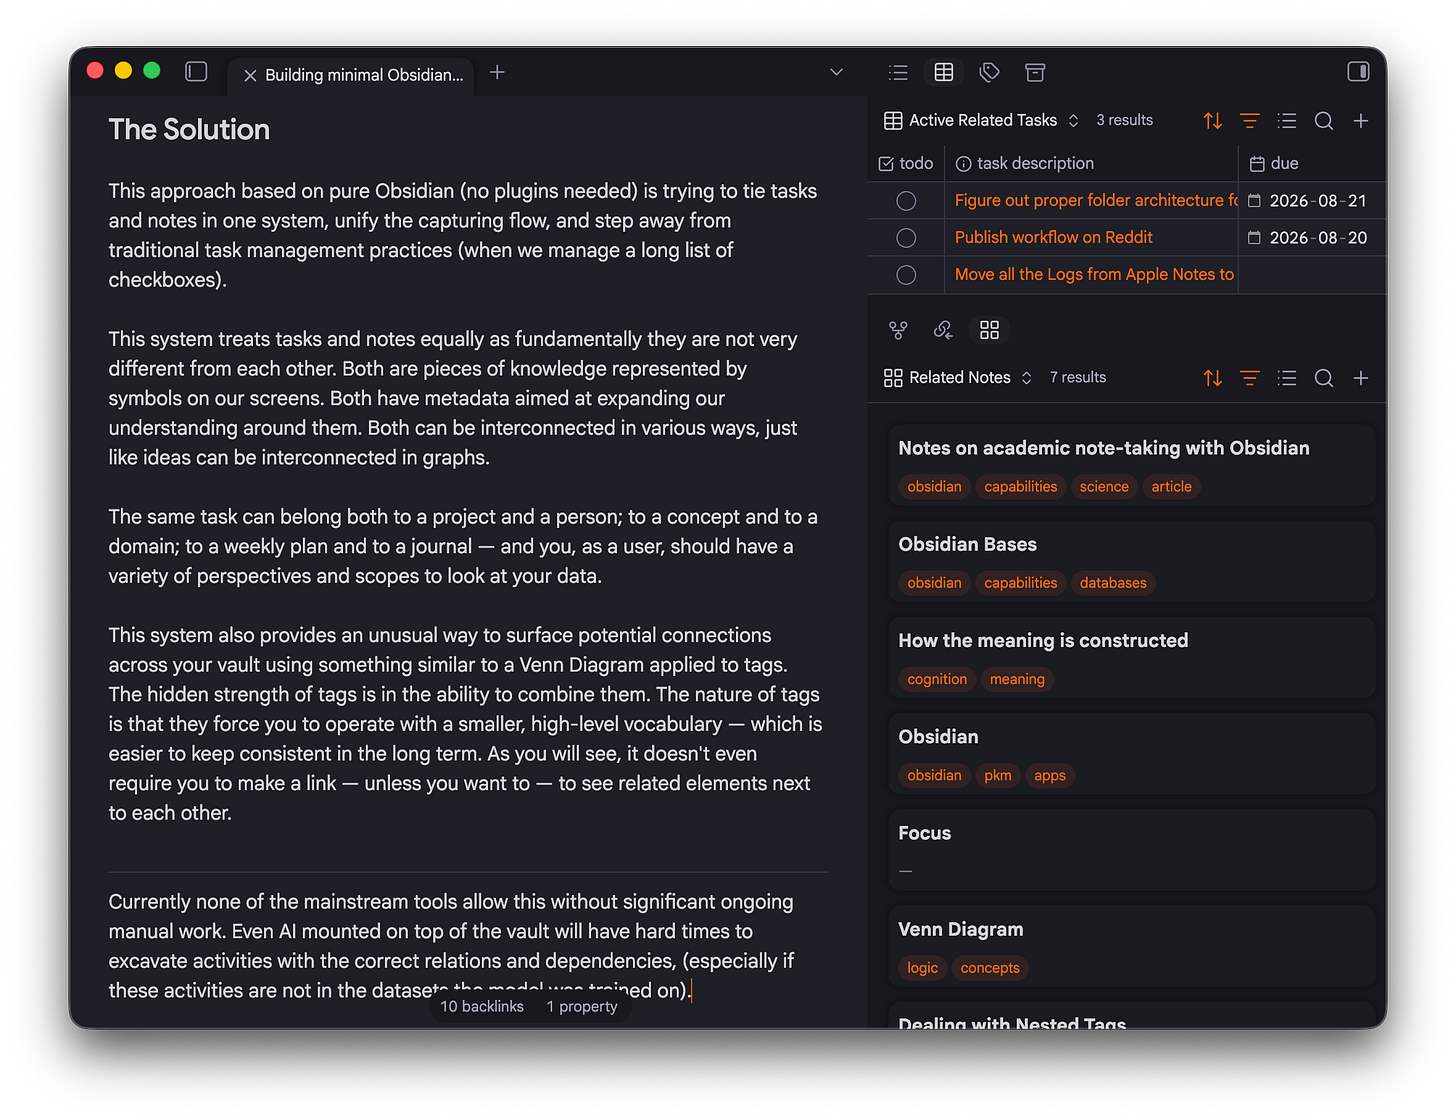The width and height of the screenshot is (1456, 1120).
Task: Open the archive box sidebar icon
Action: [x=1035, y=72]
